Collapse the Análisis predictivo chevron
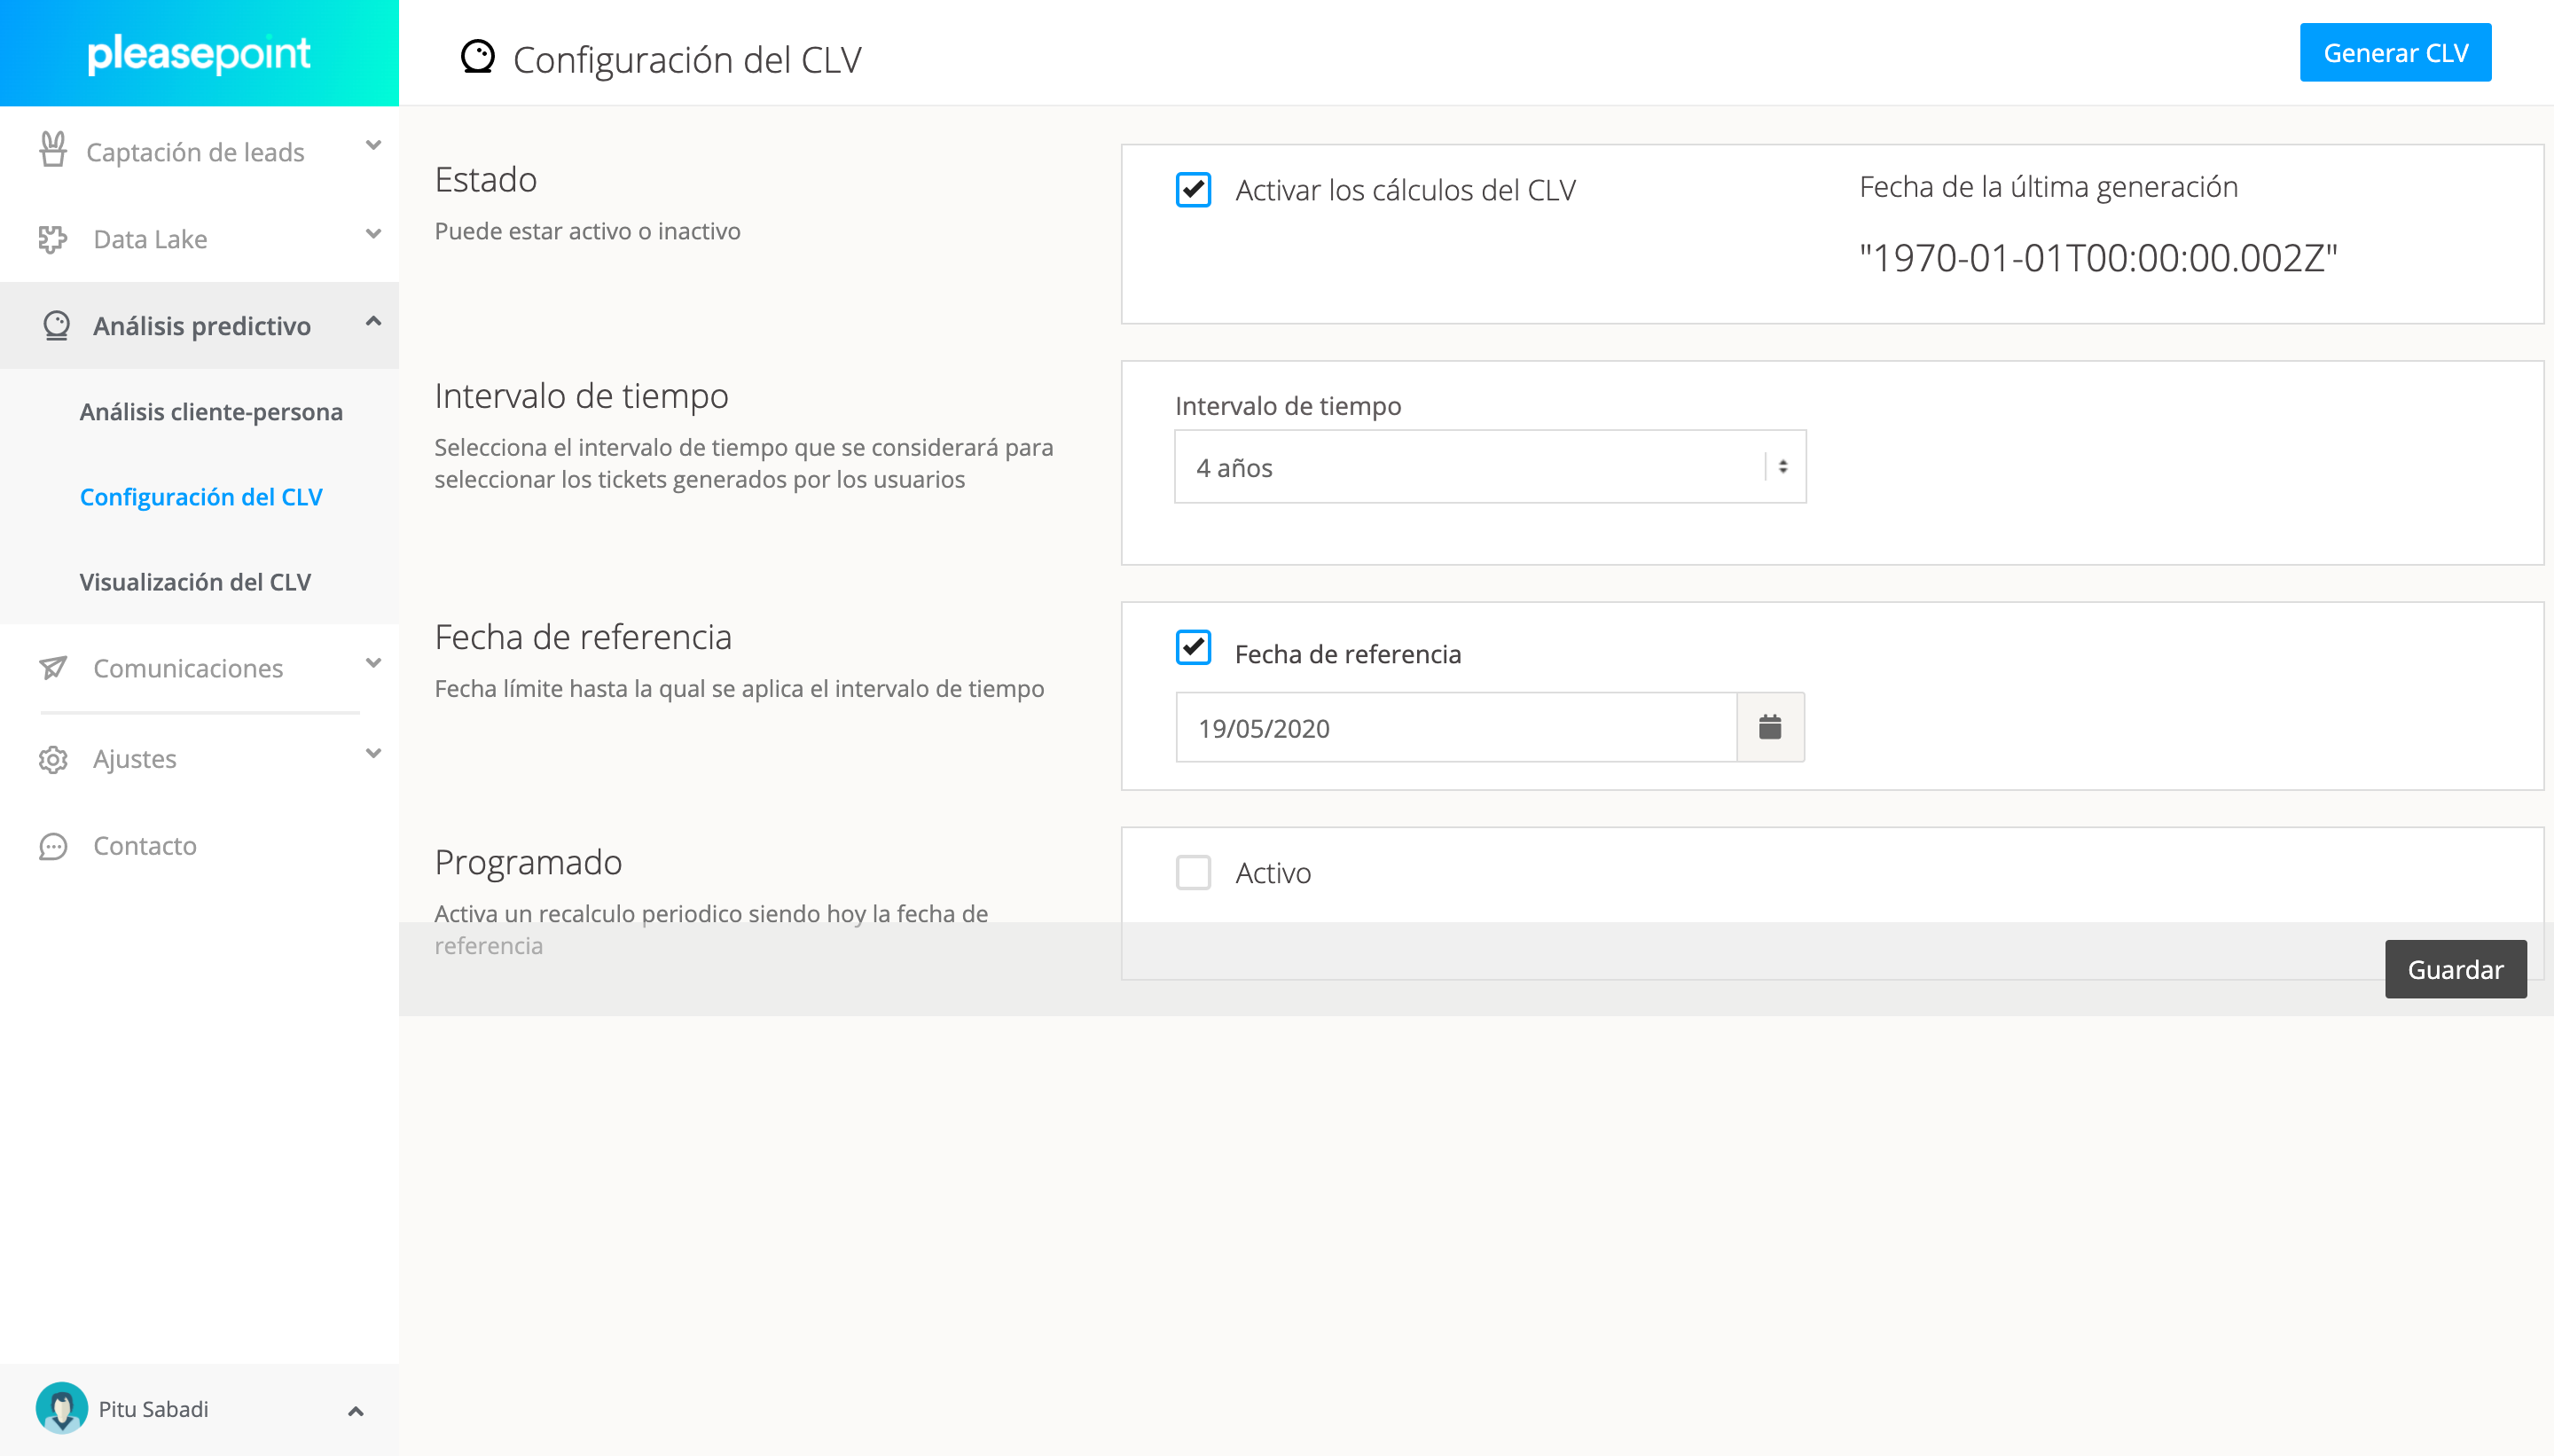Viewport: 2554px width, 1456px height. (373, 321)
